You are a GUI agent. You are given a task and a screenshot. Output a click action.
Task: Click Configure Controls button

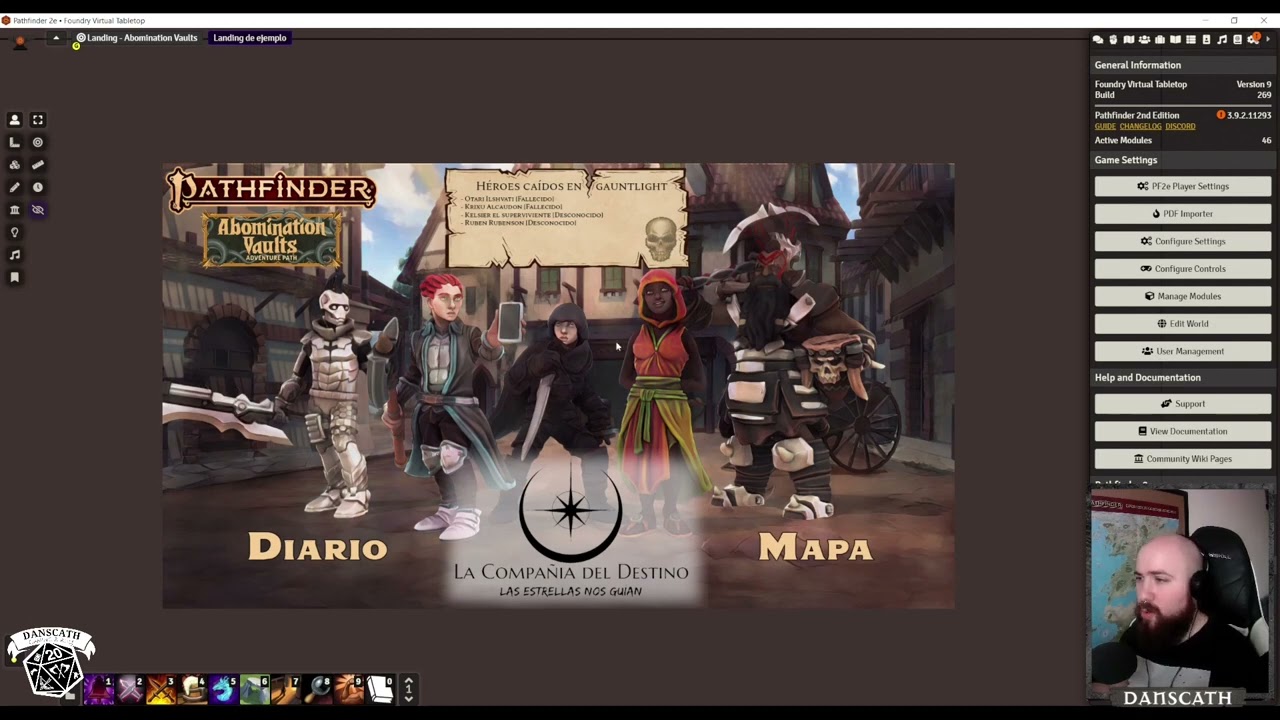pos(1183,269)
